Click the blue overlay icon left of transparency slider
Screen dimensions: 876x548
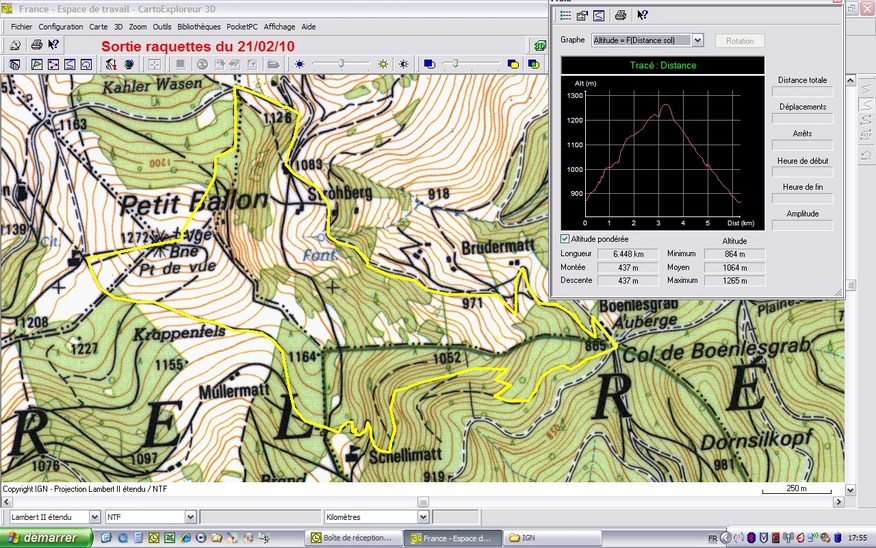click(x=429, y=64)
